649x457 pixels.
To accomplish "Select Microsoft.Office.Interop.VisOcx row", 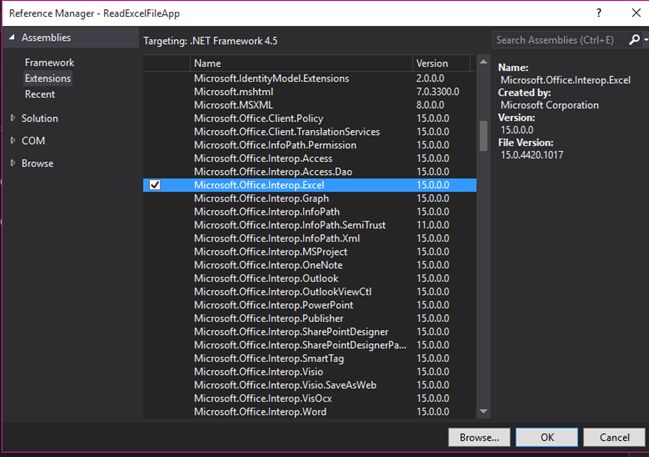I will tap(310, 398).
